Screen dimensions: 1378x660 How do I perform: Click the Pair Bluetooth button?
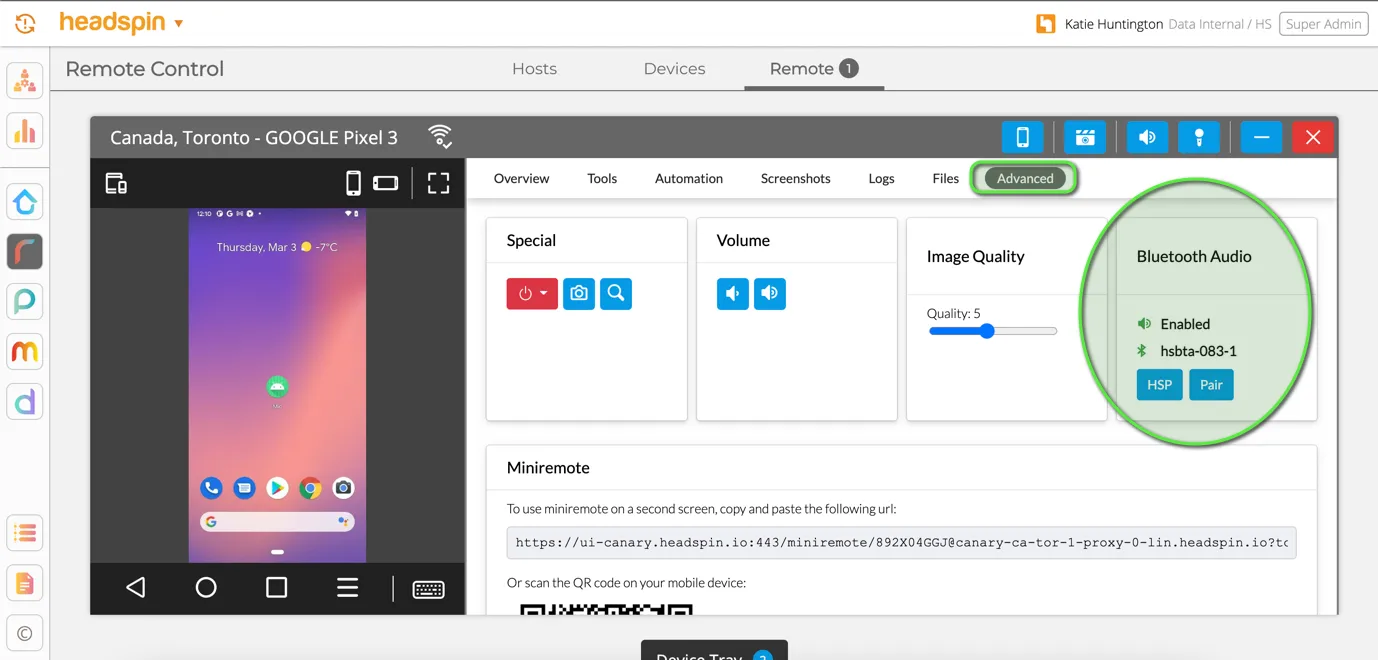click(1211, 385)
